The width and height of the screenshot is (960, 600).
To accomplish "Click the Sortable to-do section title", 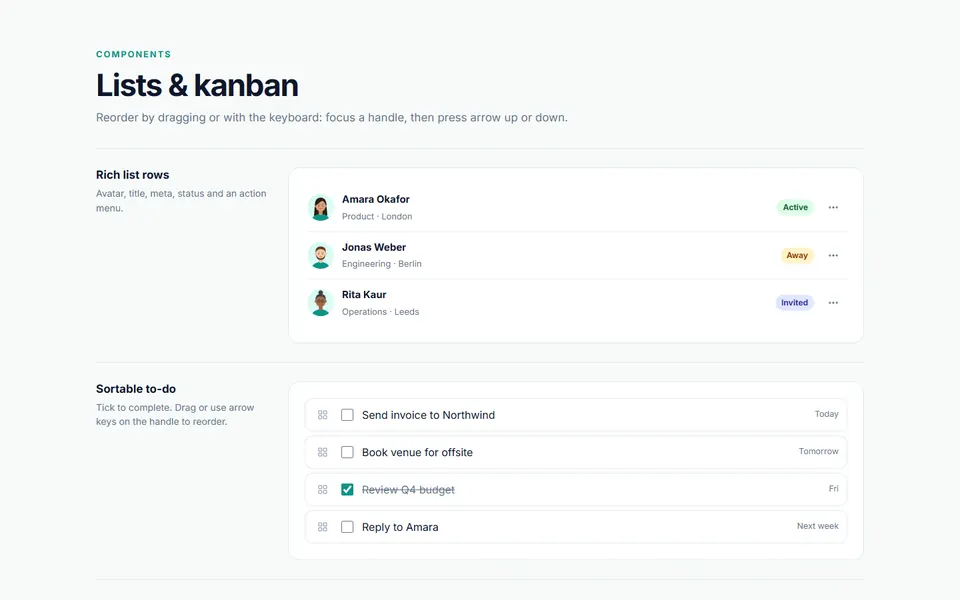I will pos(136,389).
